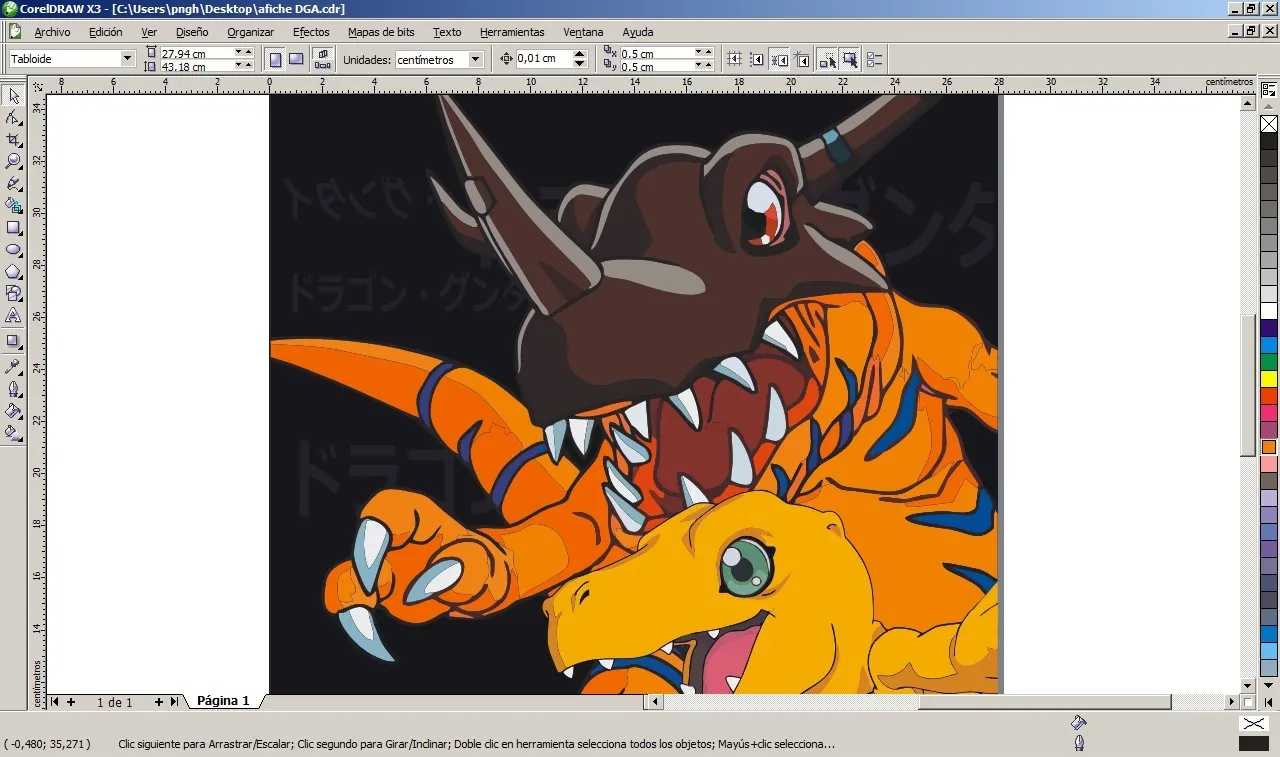Select the Página 1 tab
1280x757 pixels.
223,701
